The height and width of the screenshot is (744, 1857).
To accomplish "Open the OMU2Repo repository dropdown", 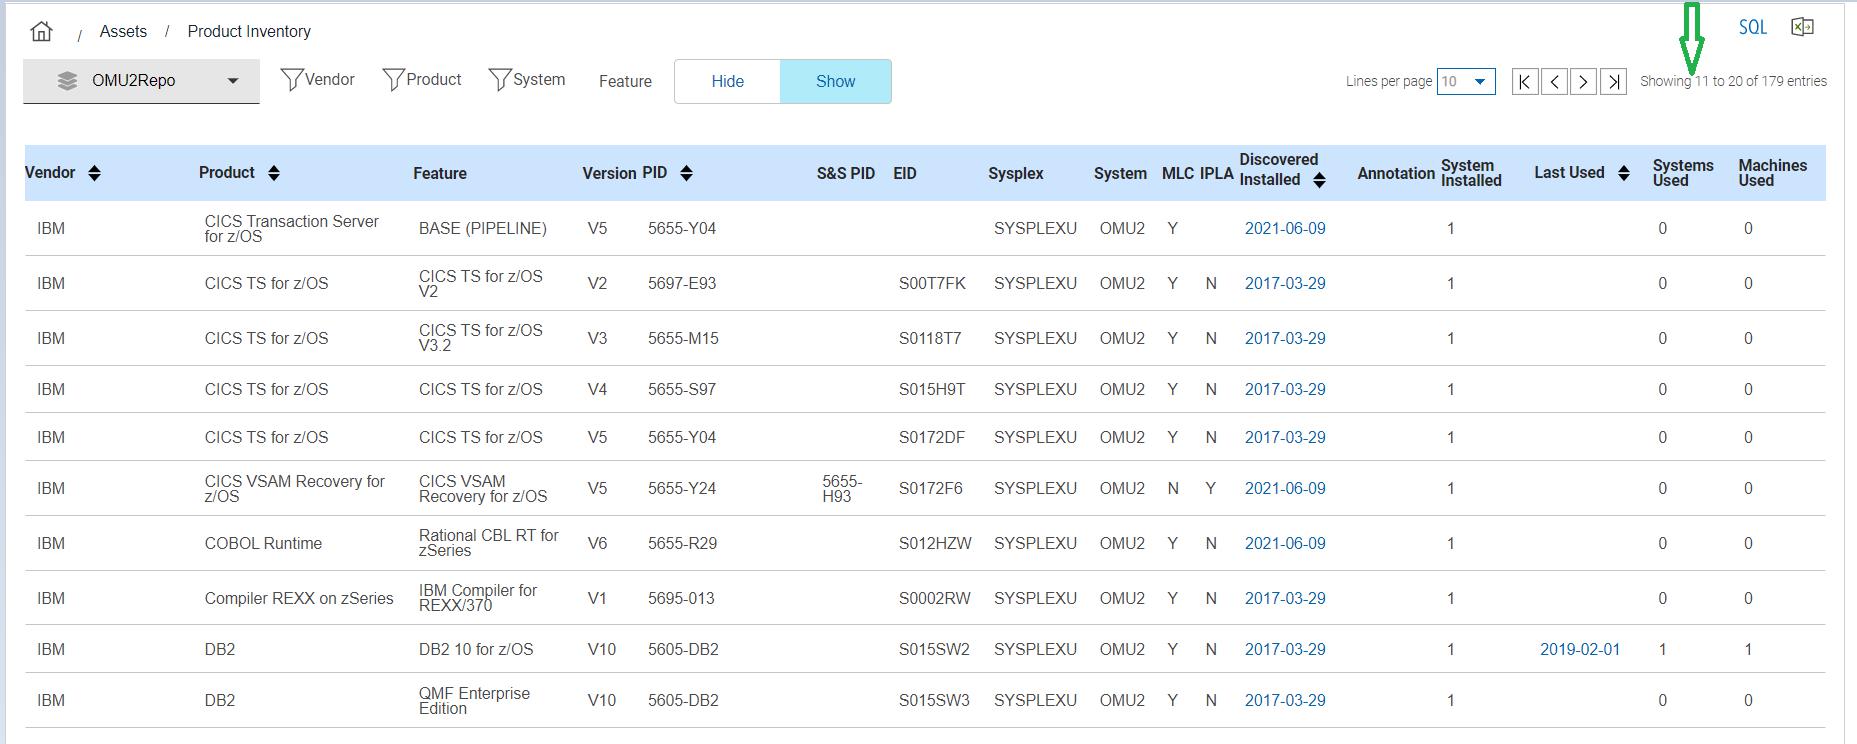I will pos(141,81).
